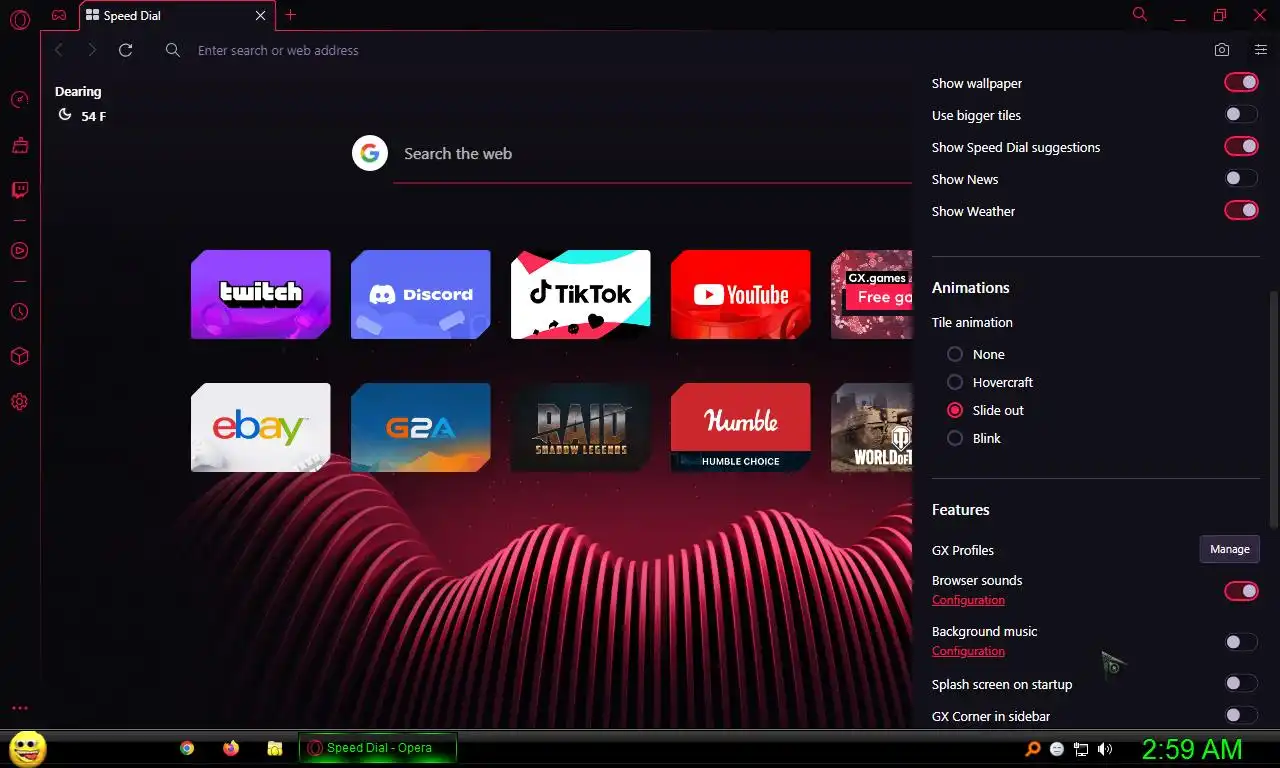This screenshot has width=1280, height=768.
Task: Open GX Cleaner in sidebar
Action: point(19,145)
